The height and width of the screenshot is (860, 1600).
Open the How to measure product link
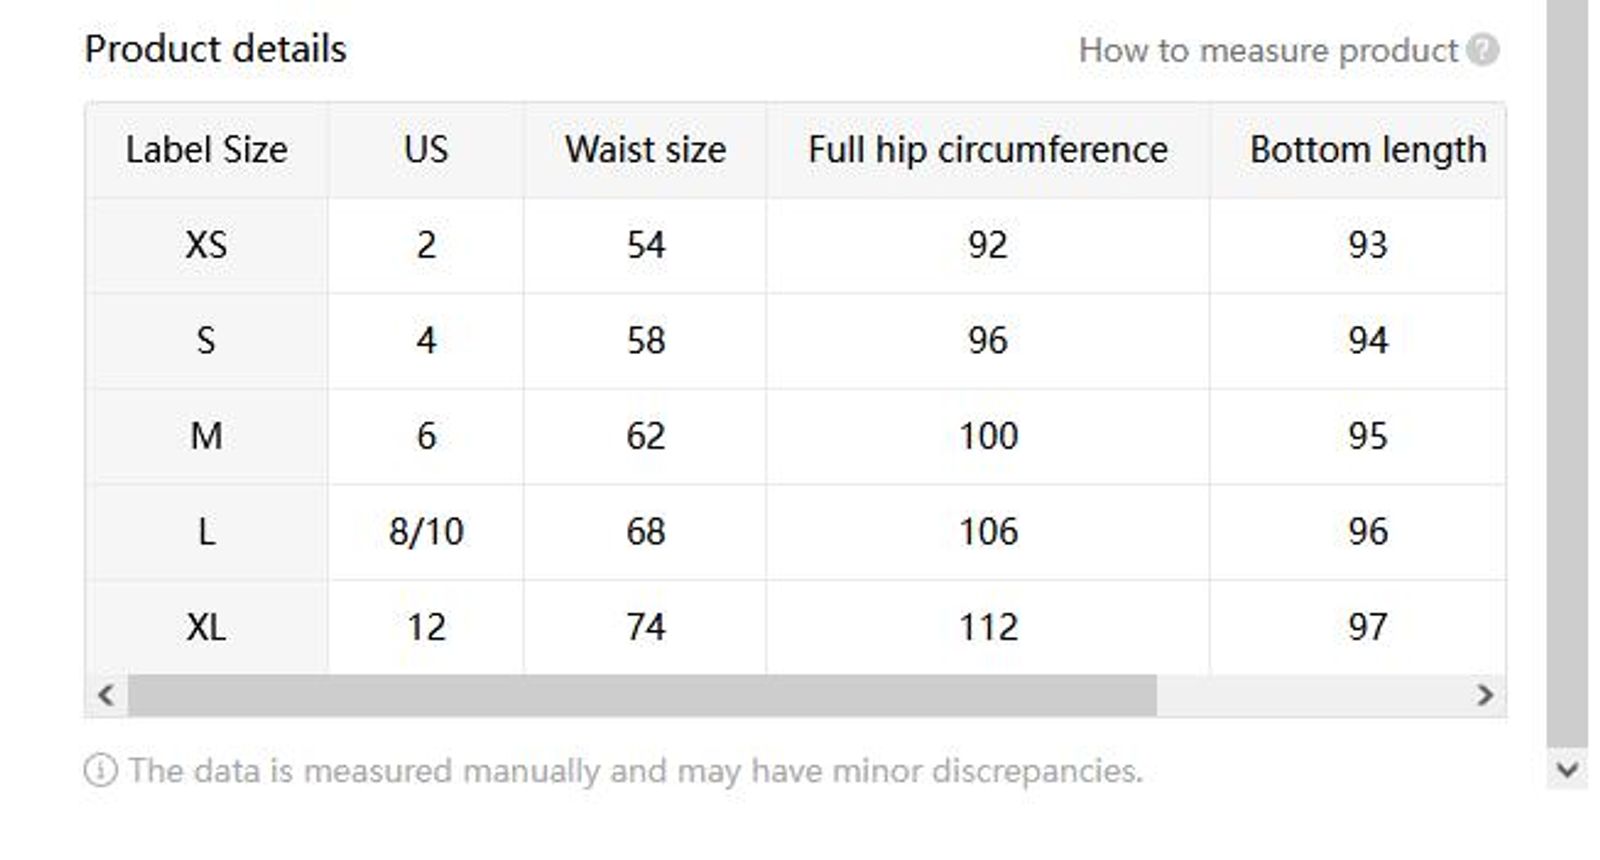click(1268, 48)
